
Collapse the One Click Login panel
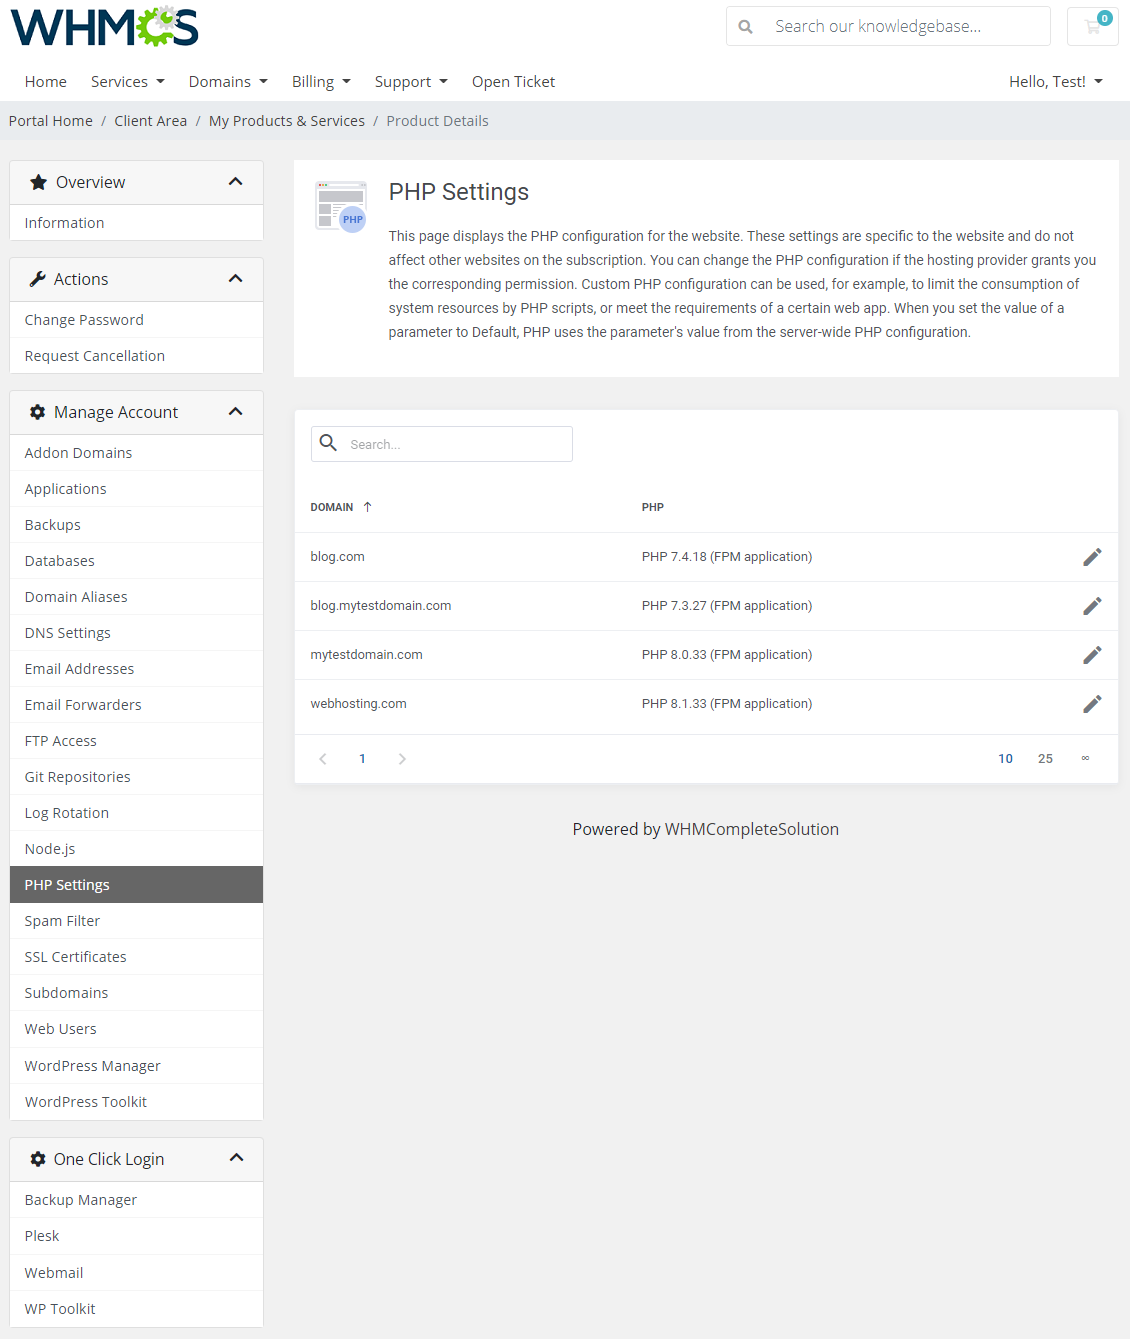pyautogui.click(x=236, y=1158)
